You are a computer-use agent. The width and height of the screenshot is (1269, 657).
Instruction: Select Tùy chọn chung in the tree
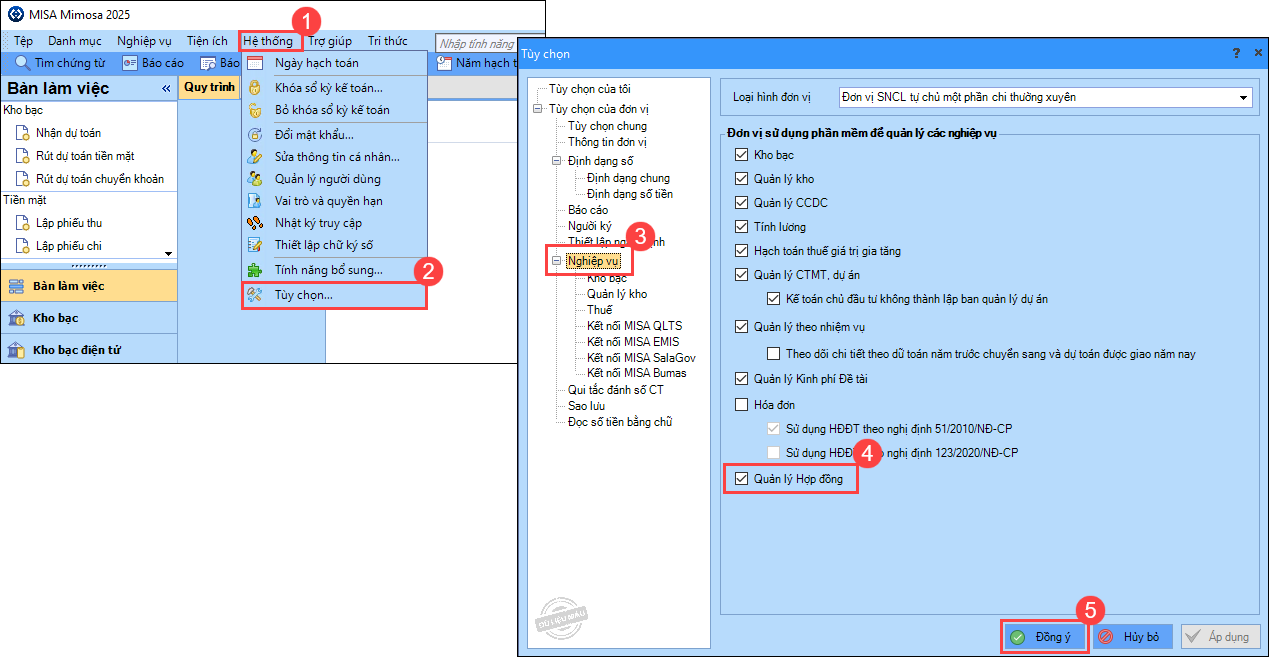[607, 126]
